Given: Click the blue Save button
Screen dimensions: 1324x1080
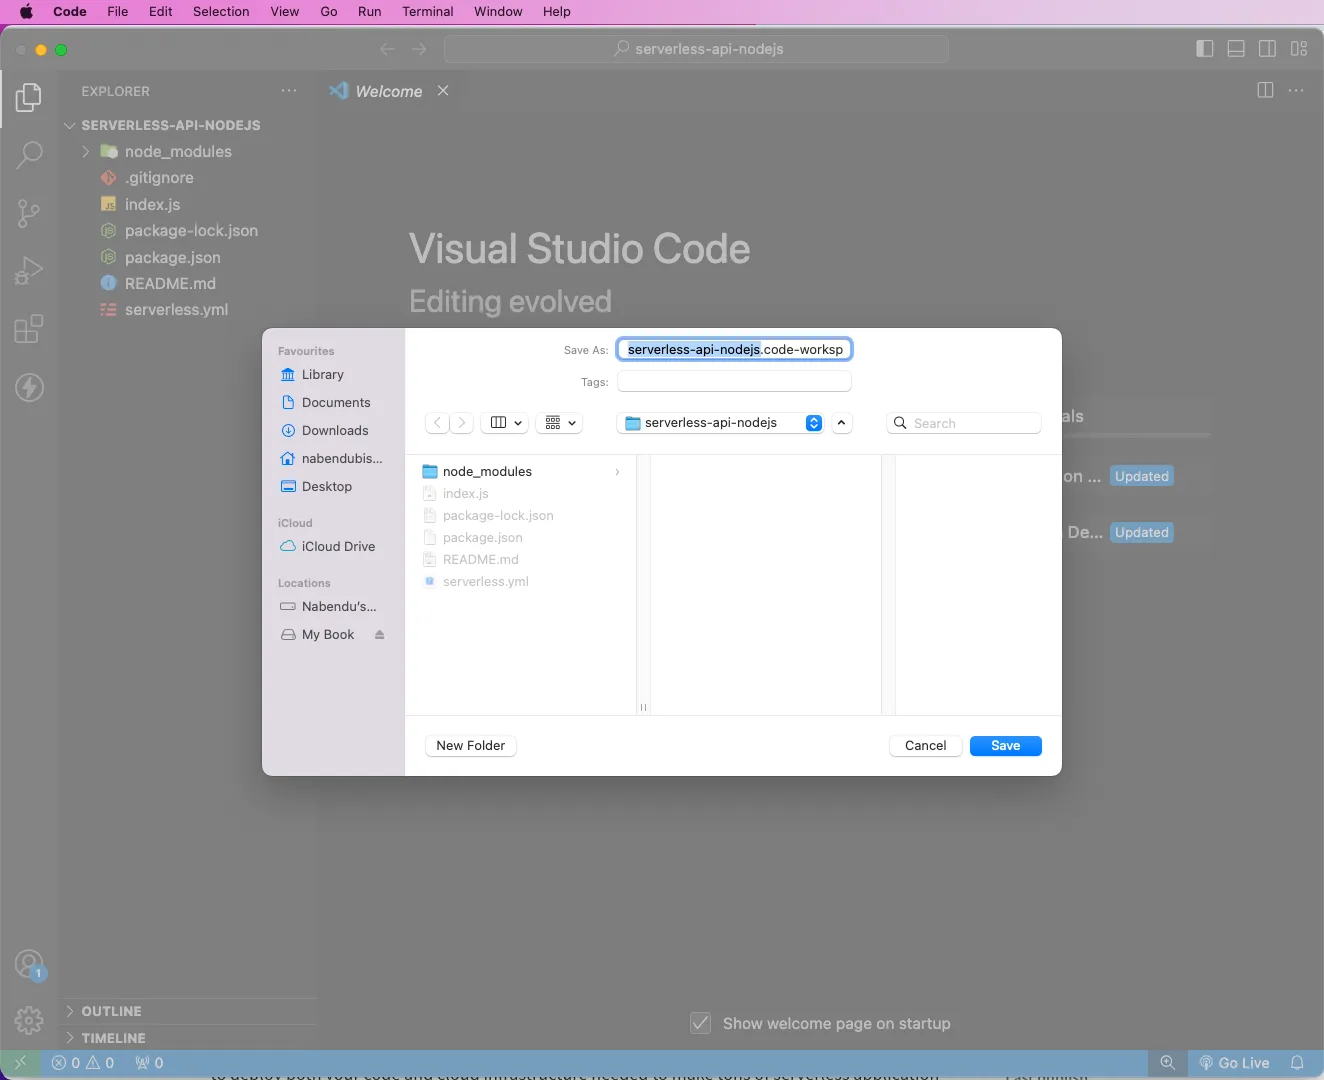Looking at the screenshot, I should click(x=1006, y=746).
